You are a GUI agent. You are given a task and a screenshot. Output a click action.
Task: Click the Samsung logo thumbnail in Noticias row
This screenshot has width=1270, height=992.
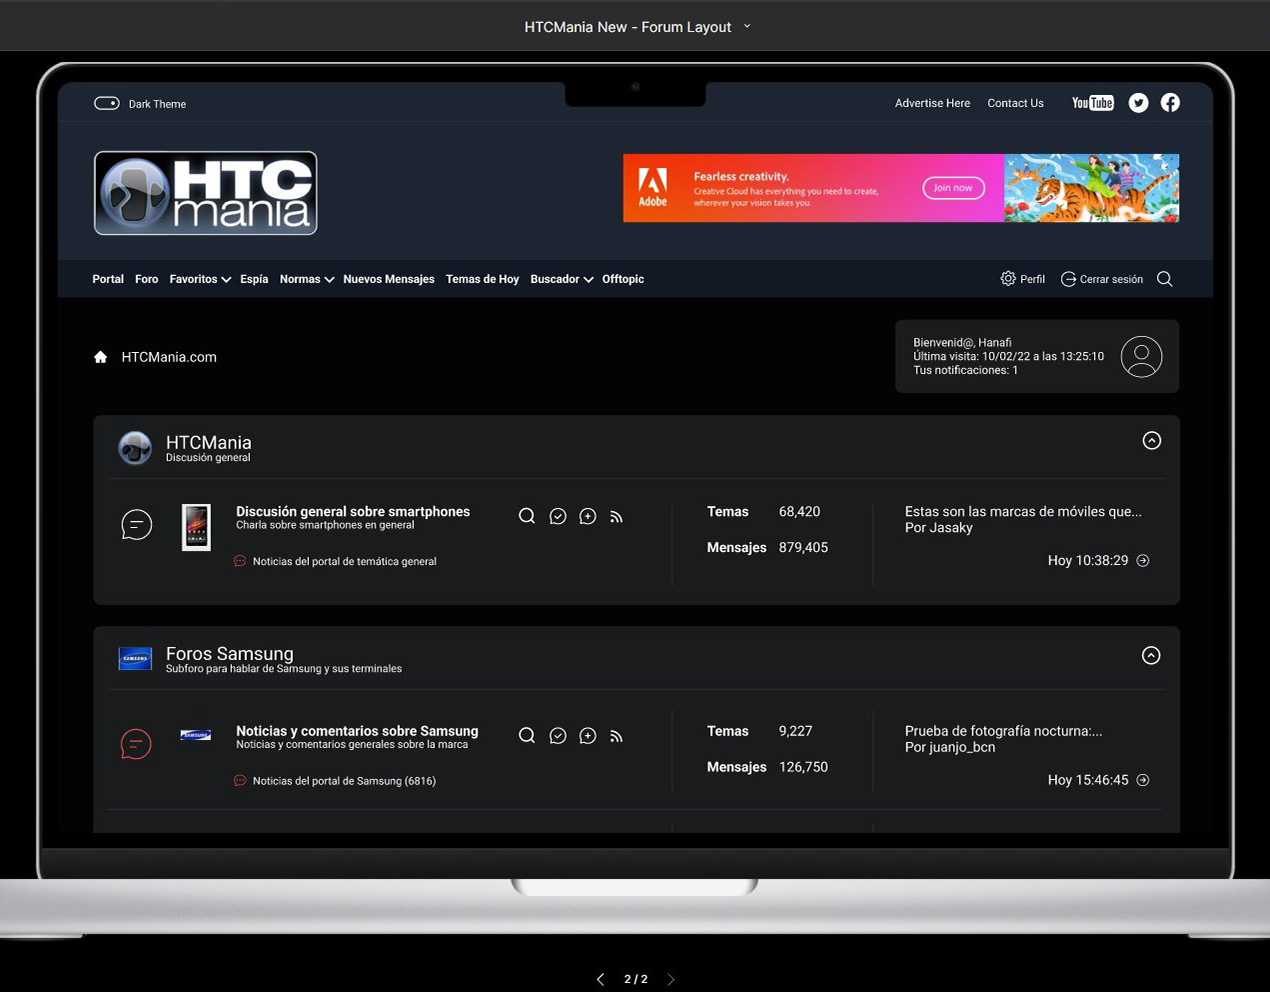195,735
